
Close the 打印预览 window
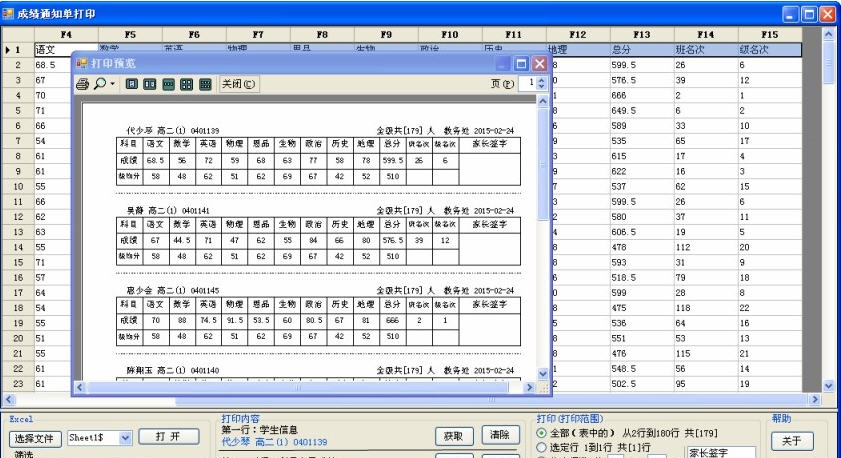(x=540, y=64)
